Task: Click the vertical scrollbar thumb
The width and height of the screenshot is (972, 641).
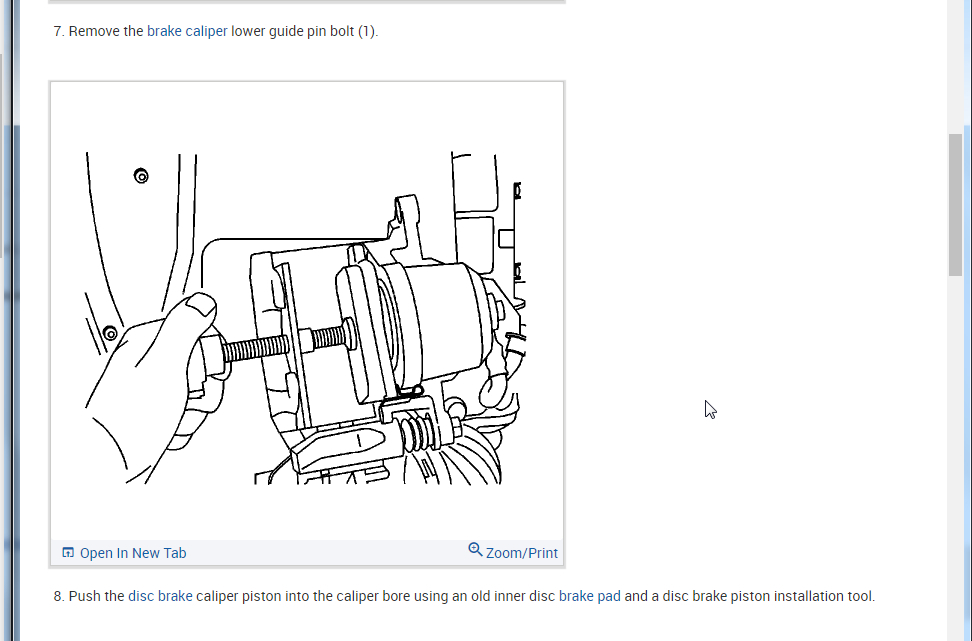Action: tap(955, 205)
